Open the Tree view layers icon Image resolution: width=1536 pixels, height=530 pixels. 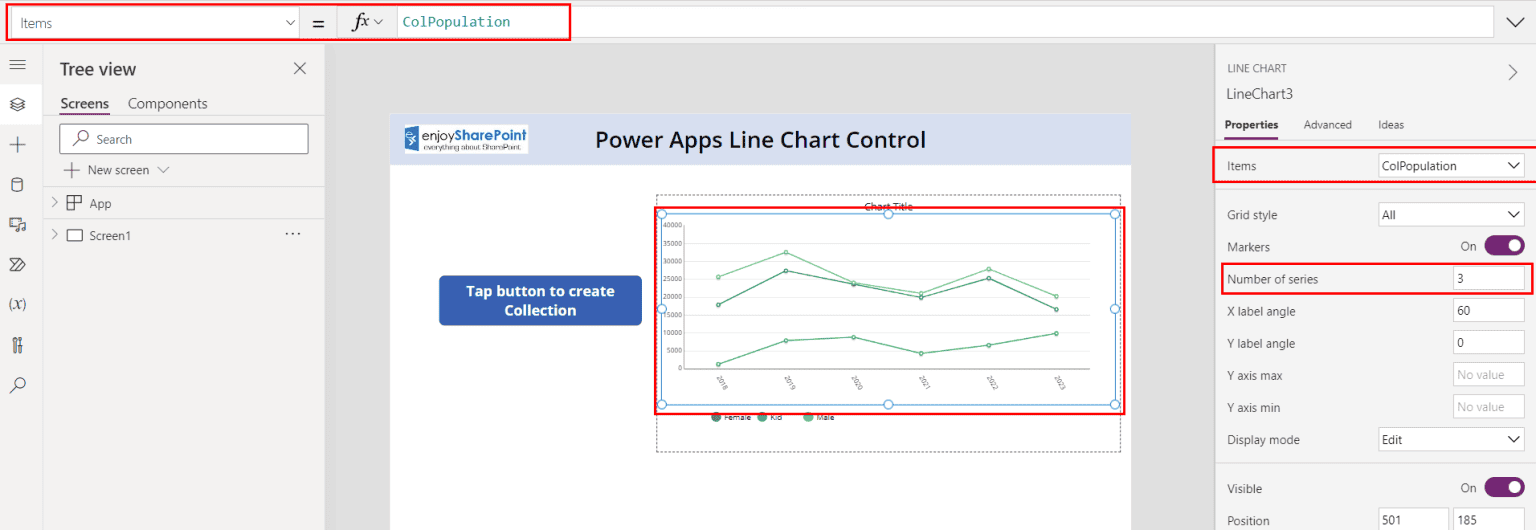coord(17,104)
